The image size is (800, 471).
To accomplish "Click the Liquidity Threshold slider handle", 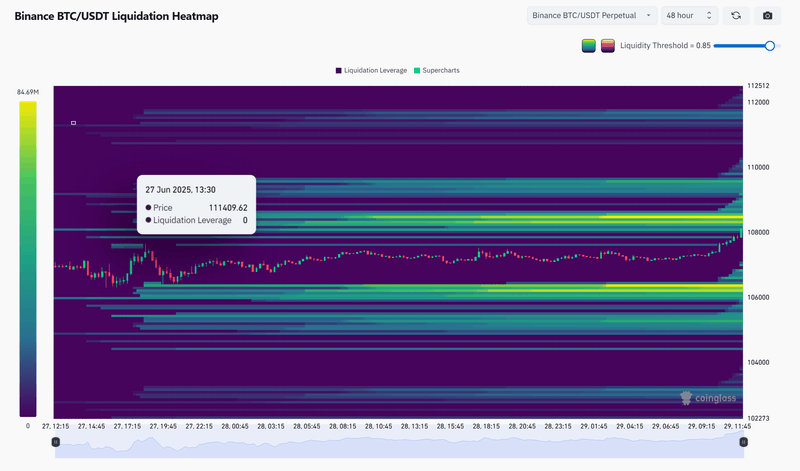I will click(770, 46).
